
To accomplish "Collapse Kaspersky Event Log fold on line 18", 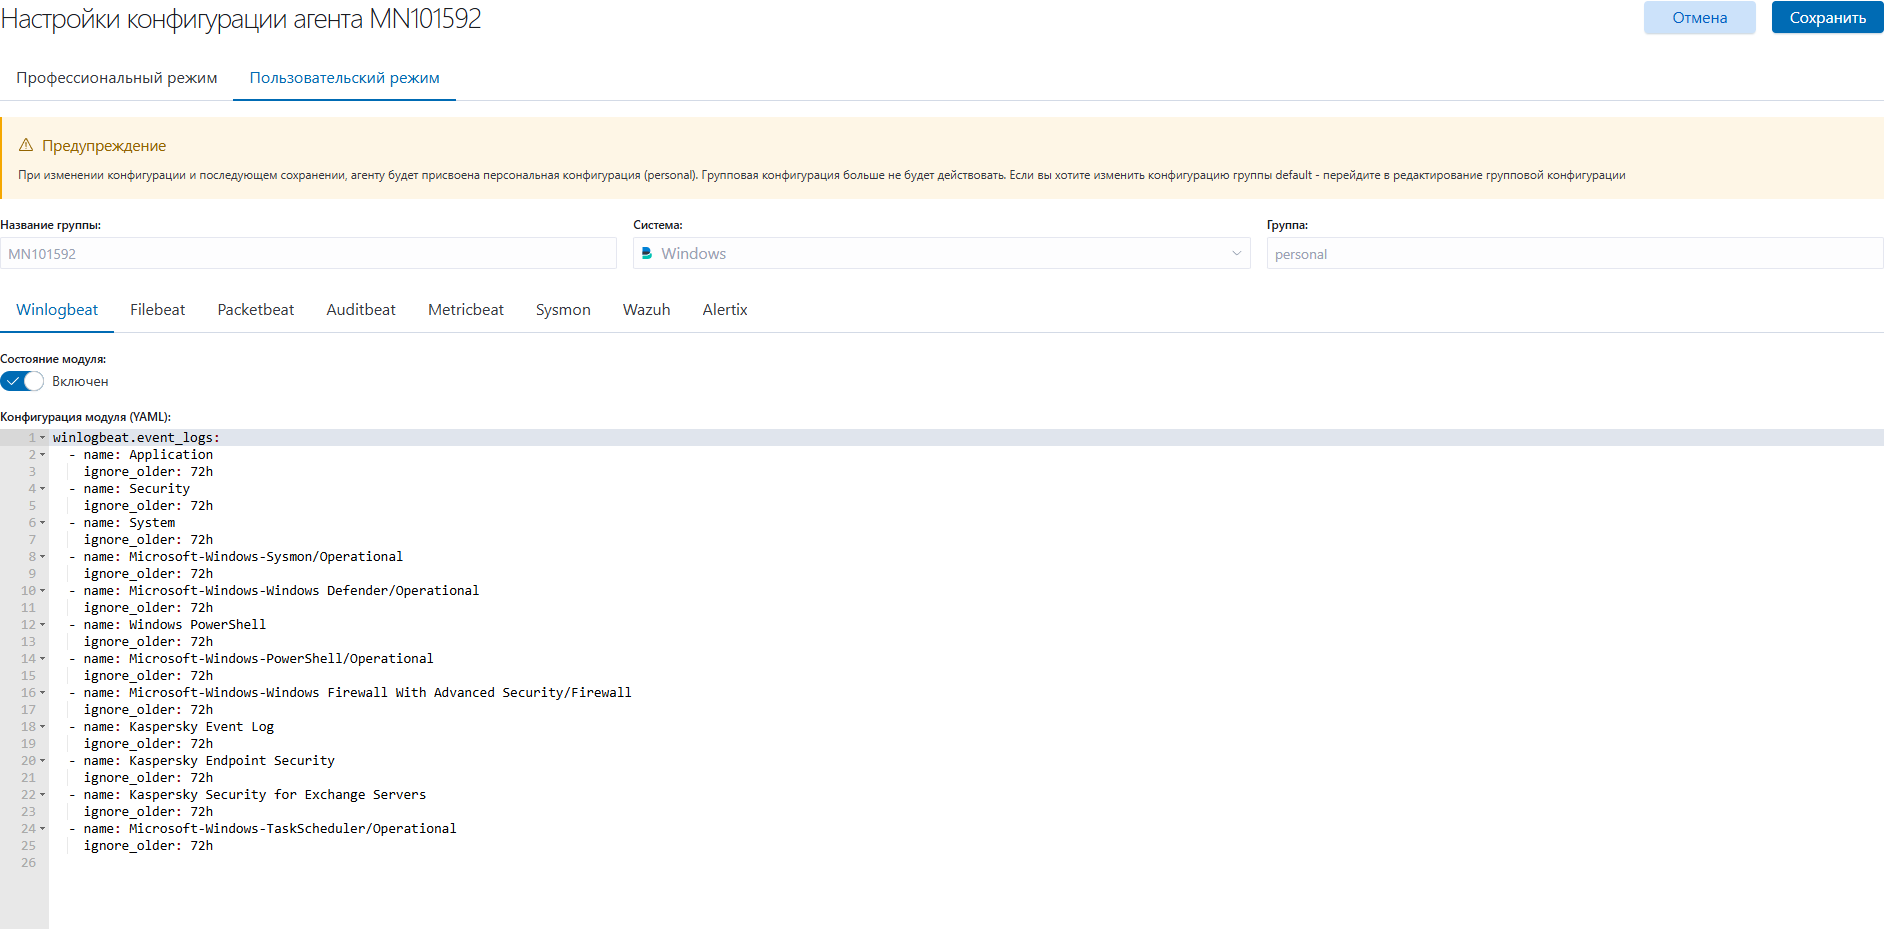I will (x=43, y=727).
